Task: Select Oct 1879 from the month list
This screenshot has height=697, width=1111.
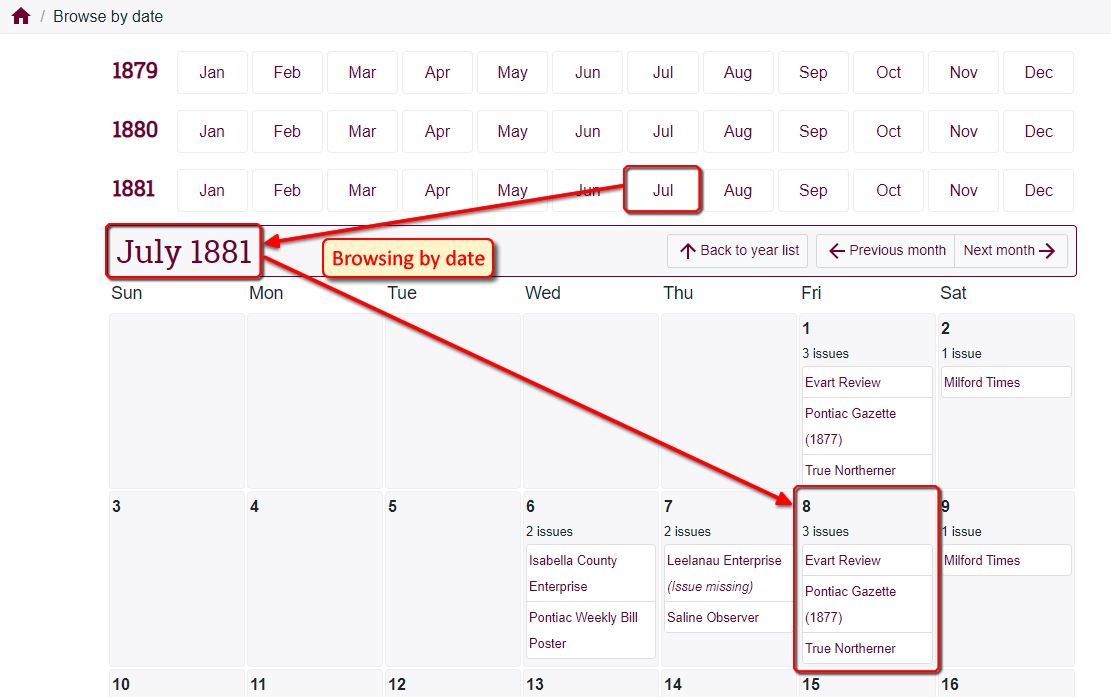Action: [888, 72]
